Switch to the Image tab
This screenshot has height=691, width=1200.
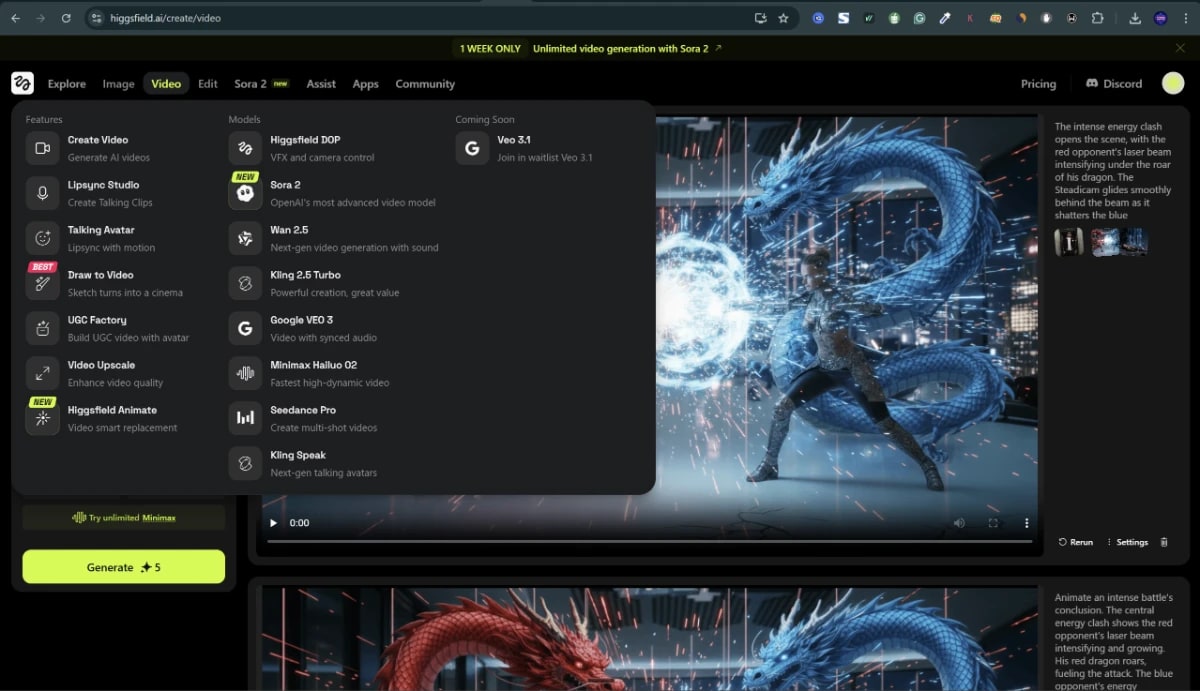coord(118,84)
